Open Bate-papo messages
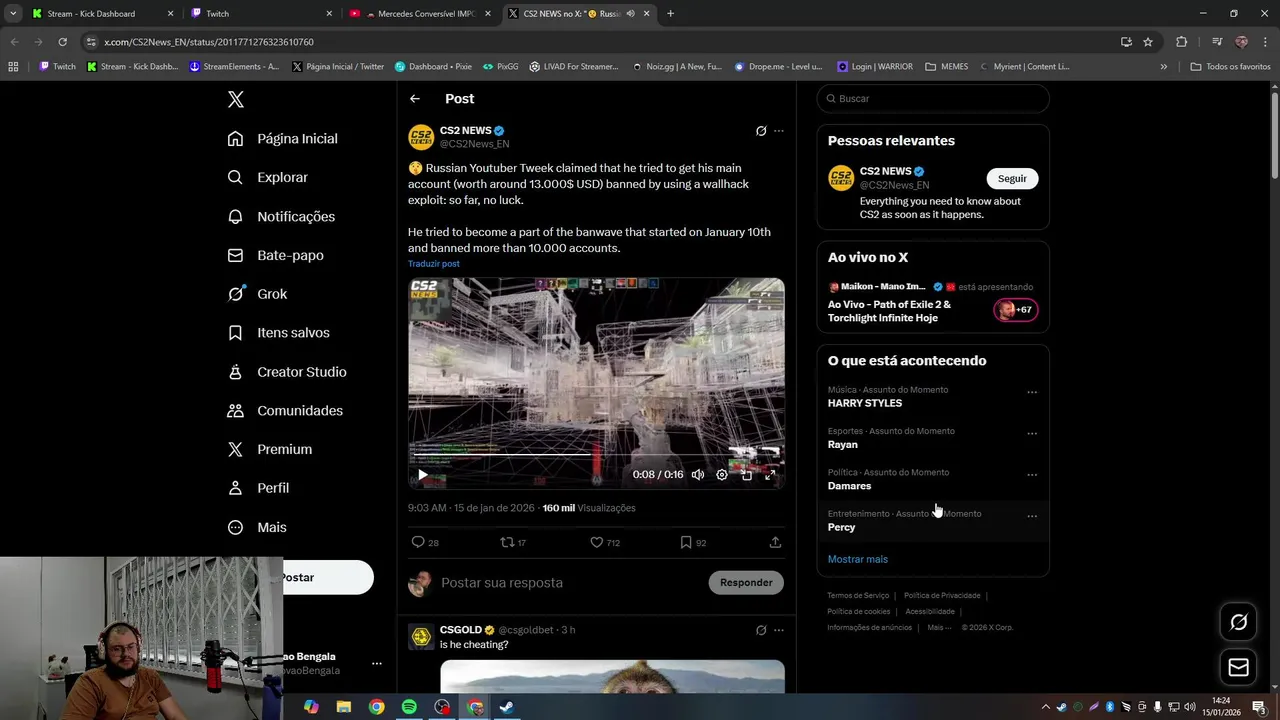Screen dimensions: 1280x720 coord(275,255)
